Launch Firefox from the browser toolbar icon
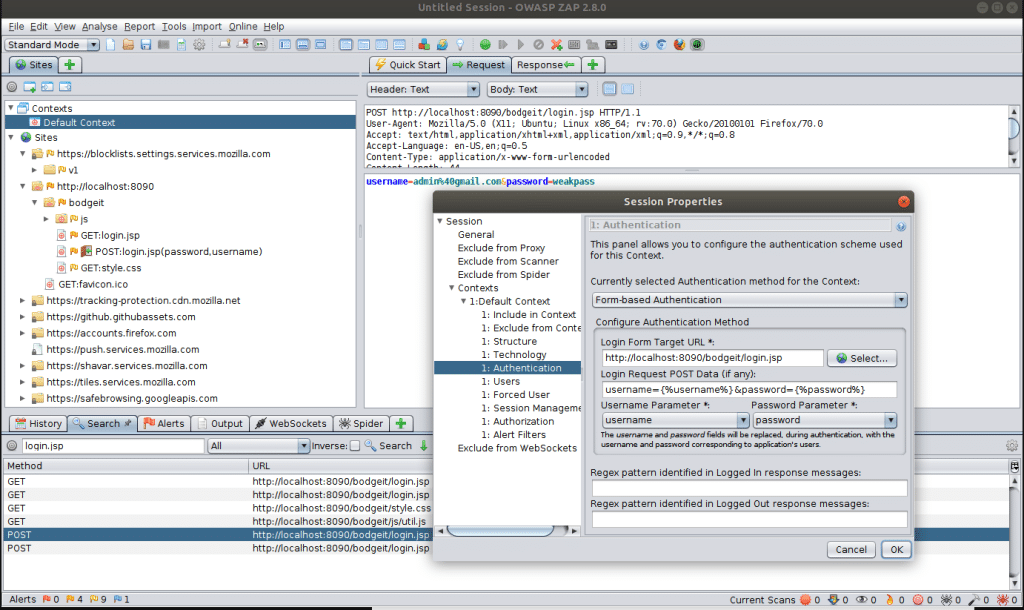The image size is (1024, 610). (678, 44)
